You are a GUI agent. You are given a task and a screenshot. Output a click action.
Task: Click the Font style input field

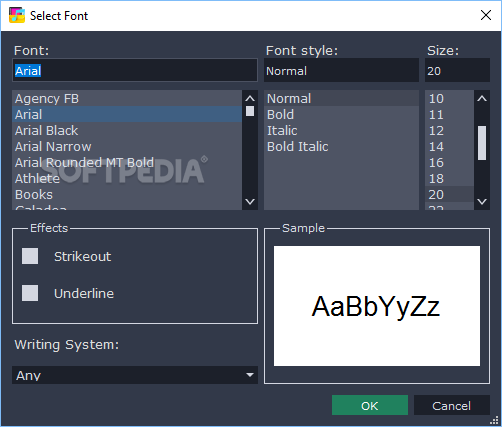pos(341,70)
